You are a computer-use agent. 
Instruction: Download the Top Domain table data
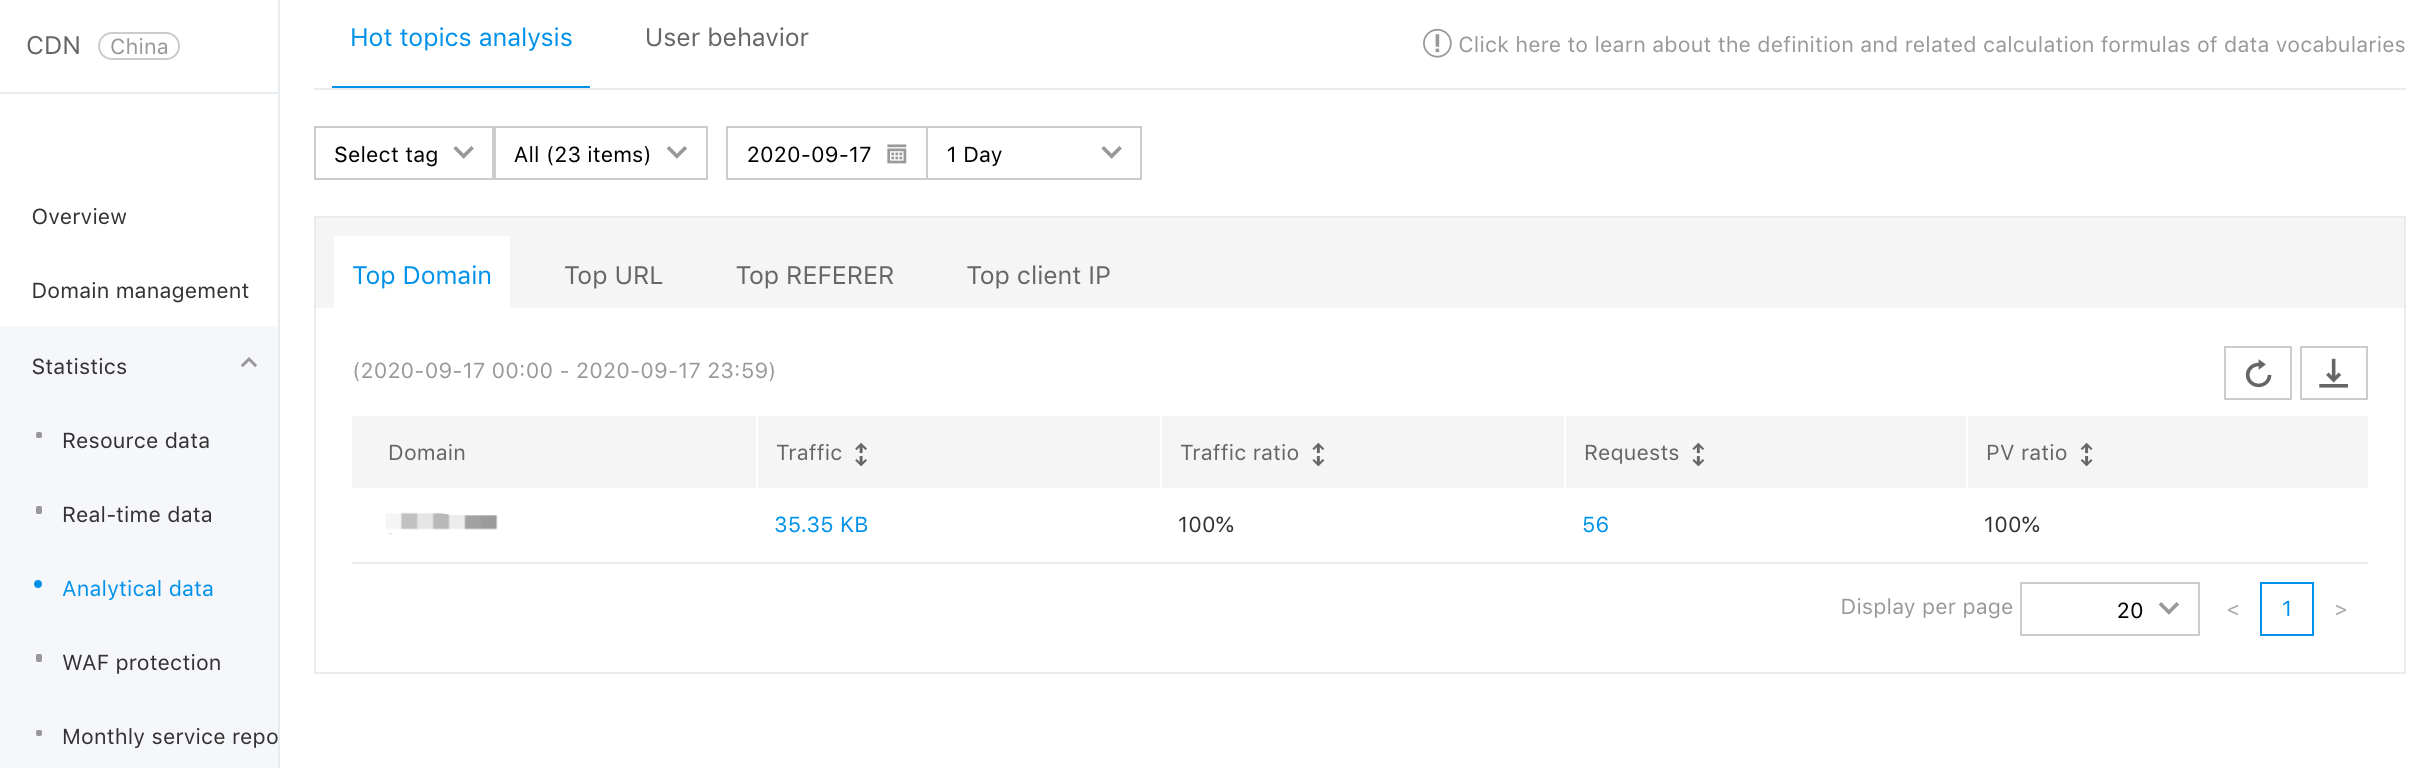2333,373
